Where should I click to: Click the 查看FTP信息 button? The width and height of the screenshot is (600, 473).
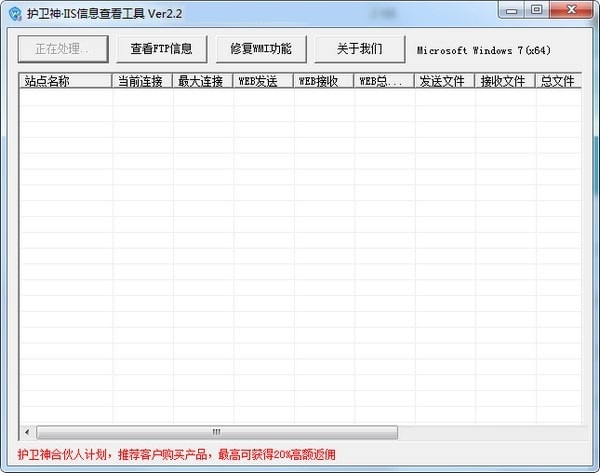[161, 48]
